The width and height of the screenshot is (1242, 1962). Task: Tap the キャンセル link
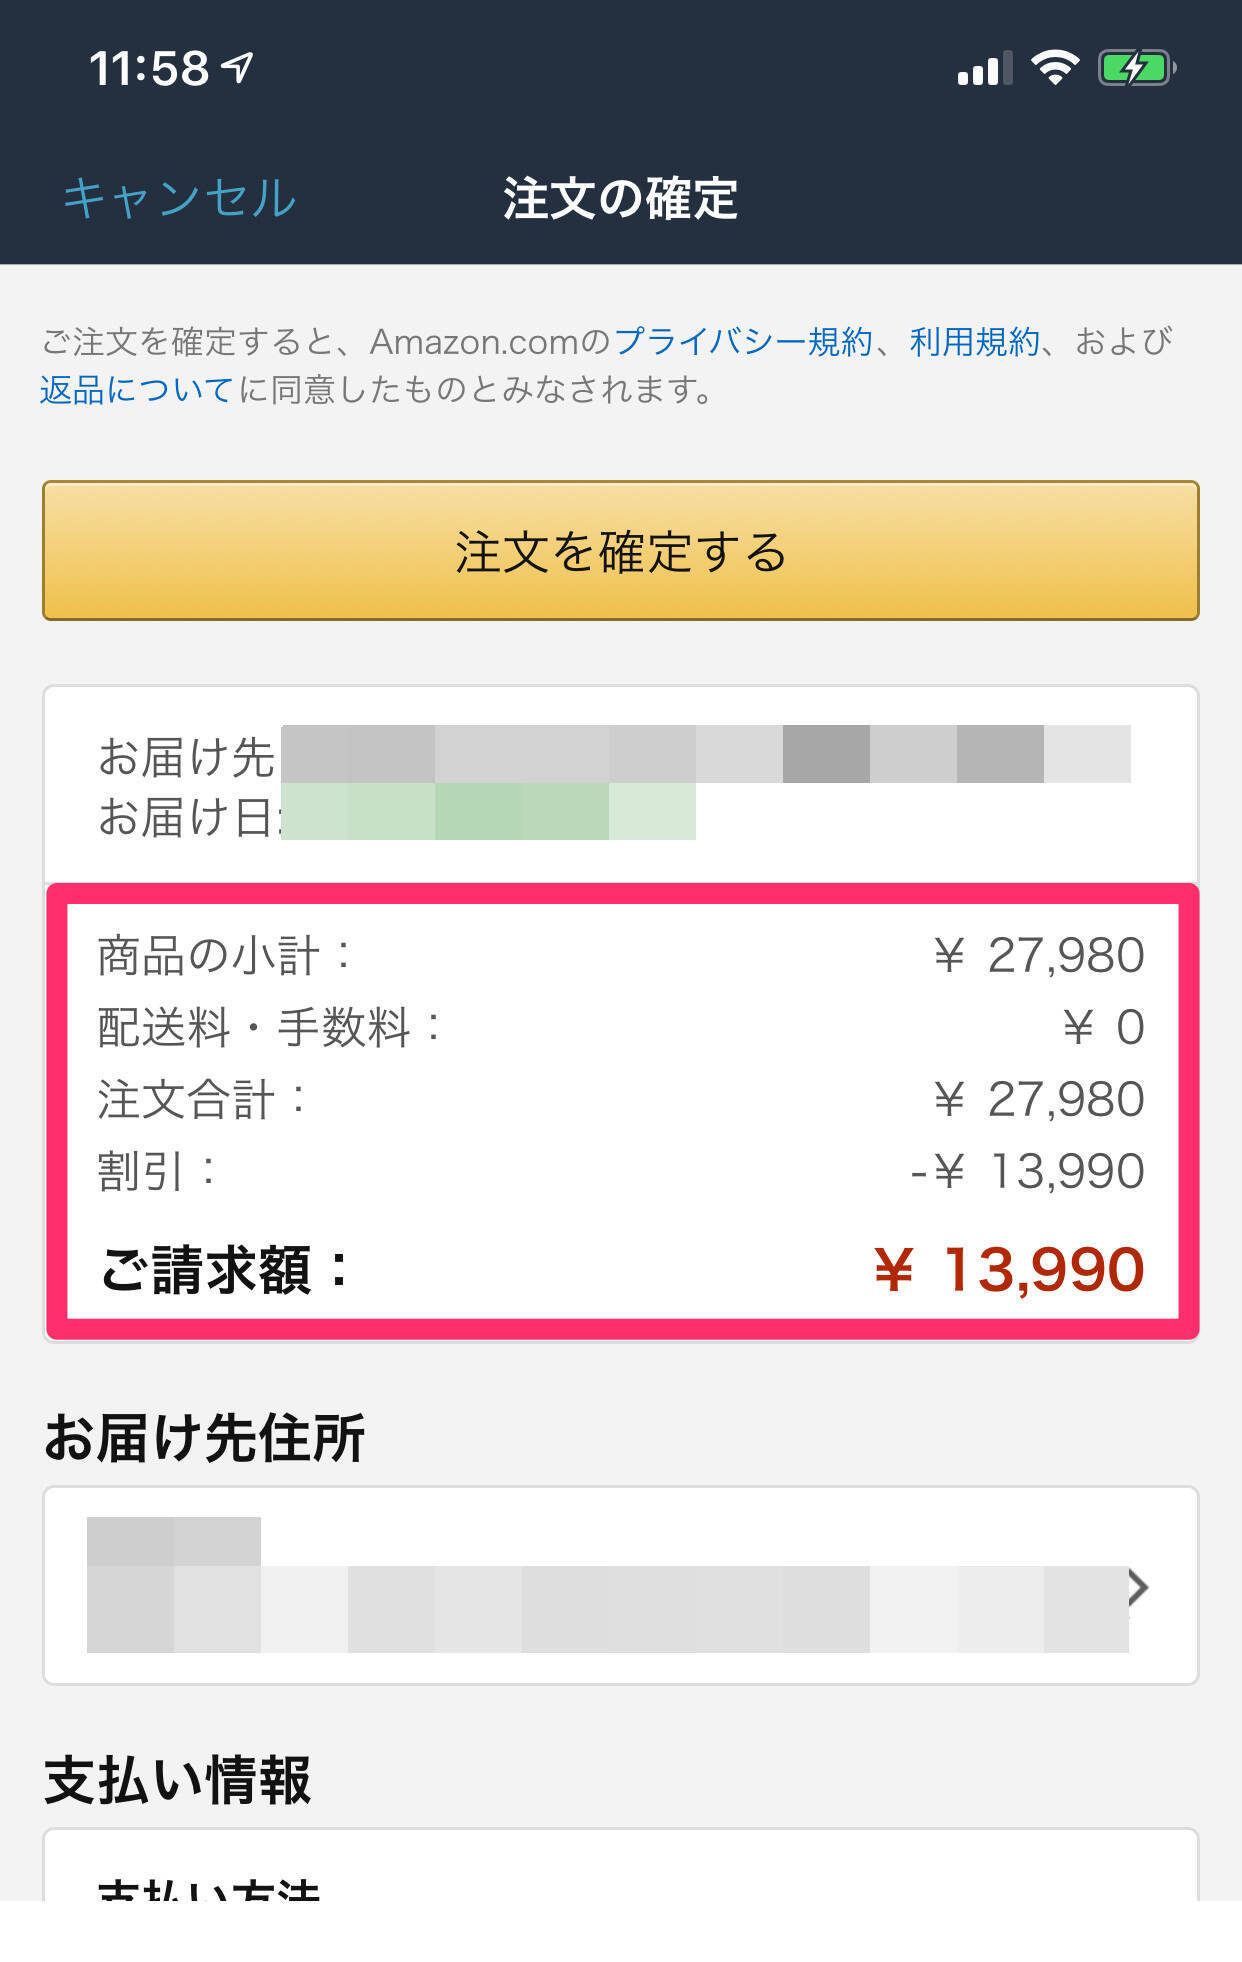[x=180, y=198]
